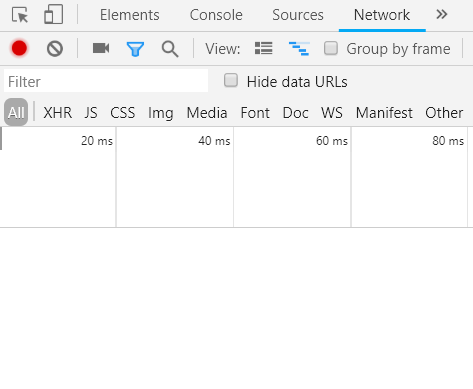Open the Console tab
This screenshot has height=389, width=473.
click(216, 15)
